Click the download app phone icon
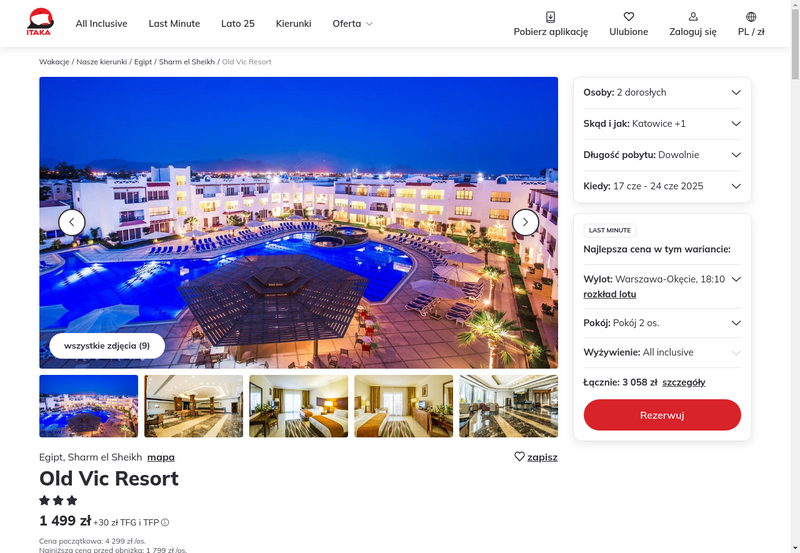800x553 pixels. 551,17
